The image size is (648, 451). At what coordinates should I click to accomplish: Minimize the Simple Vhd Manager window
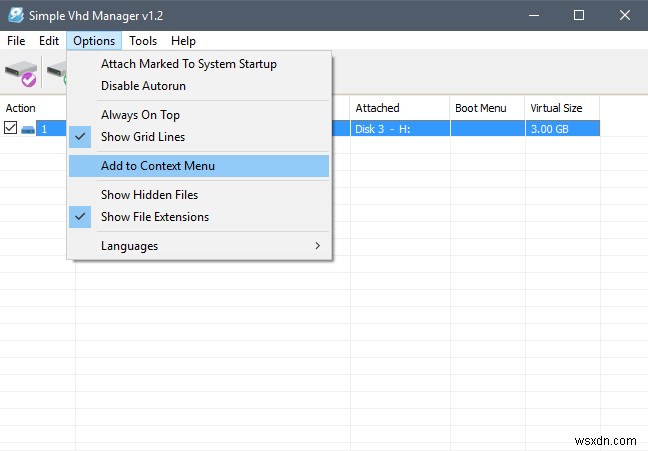click(x=532, y=15)
